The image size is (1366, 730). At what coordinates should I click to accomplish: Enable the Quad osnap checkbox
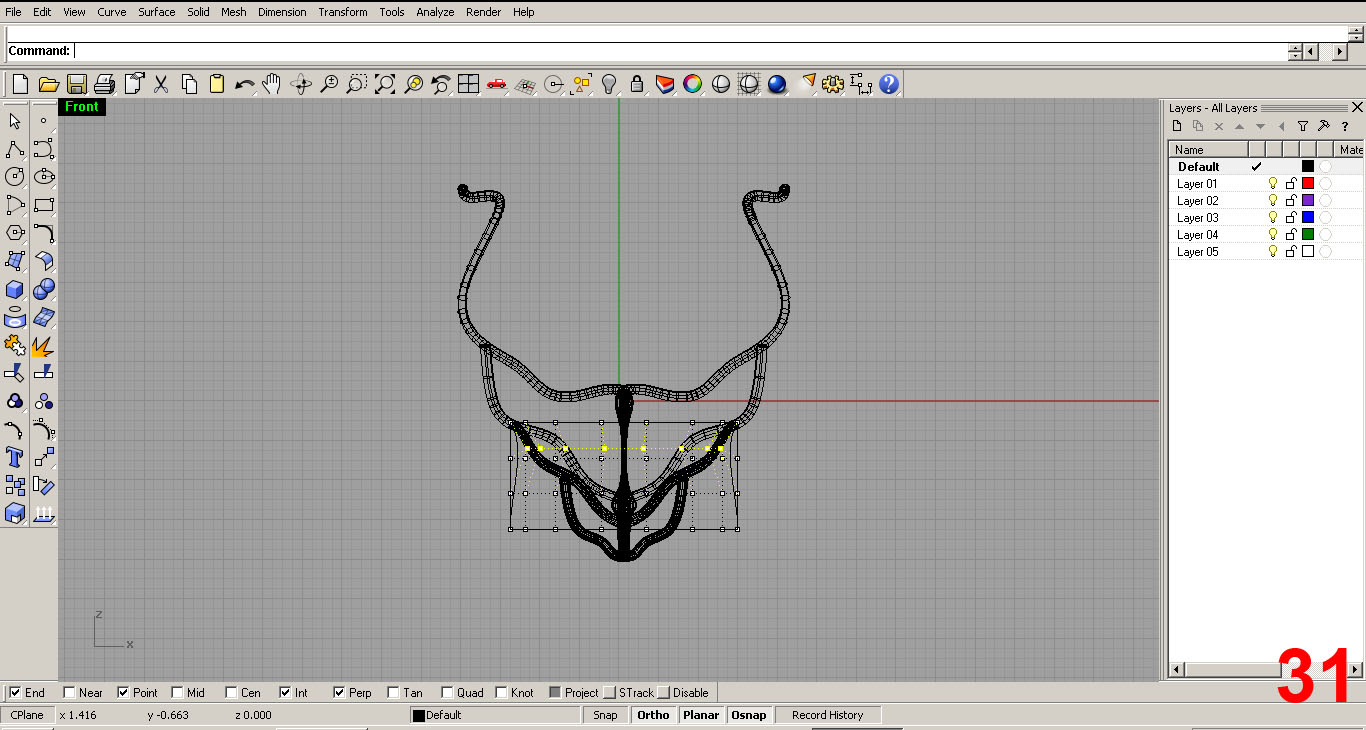[x=447, y=692]
